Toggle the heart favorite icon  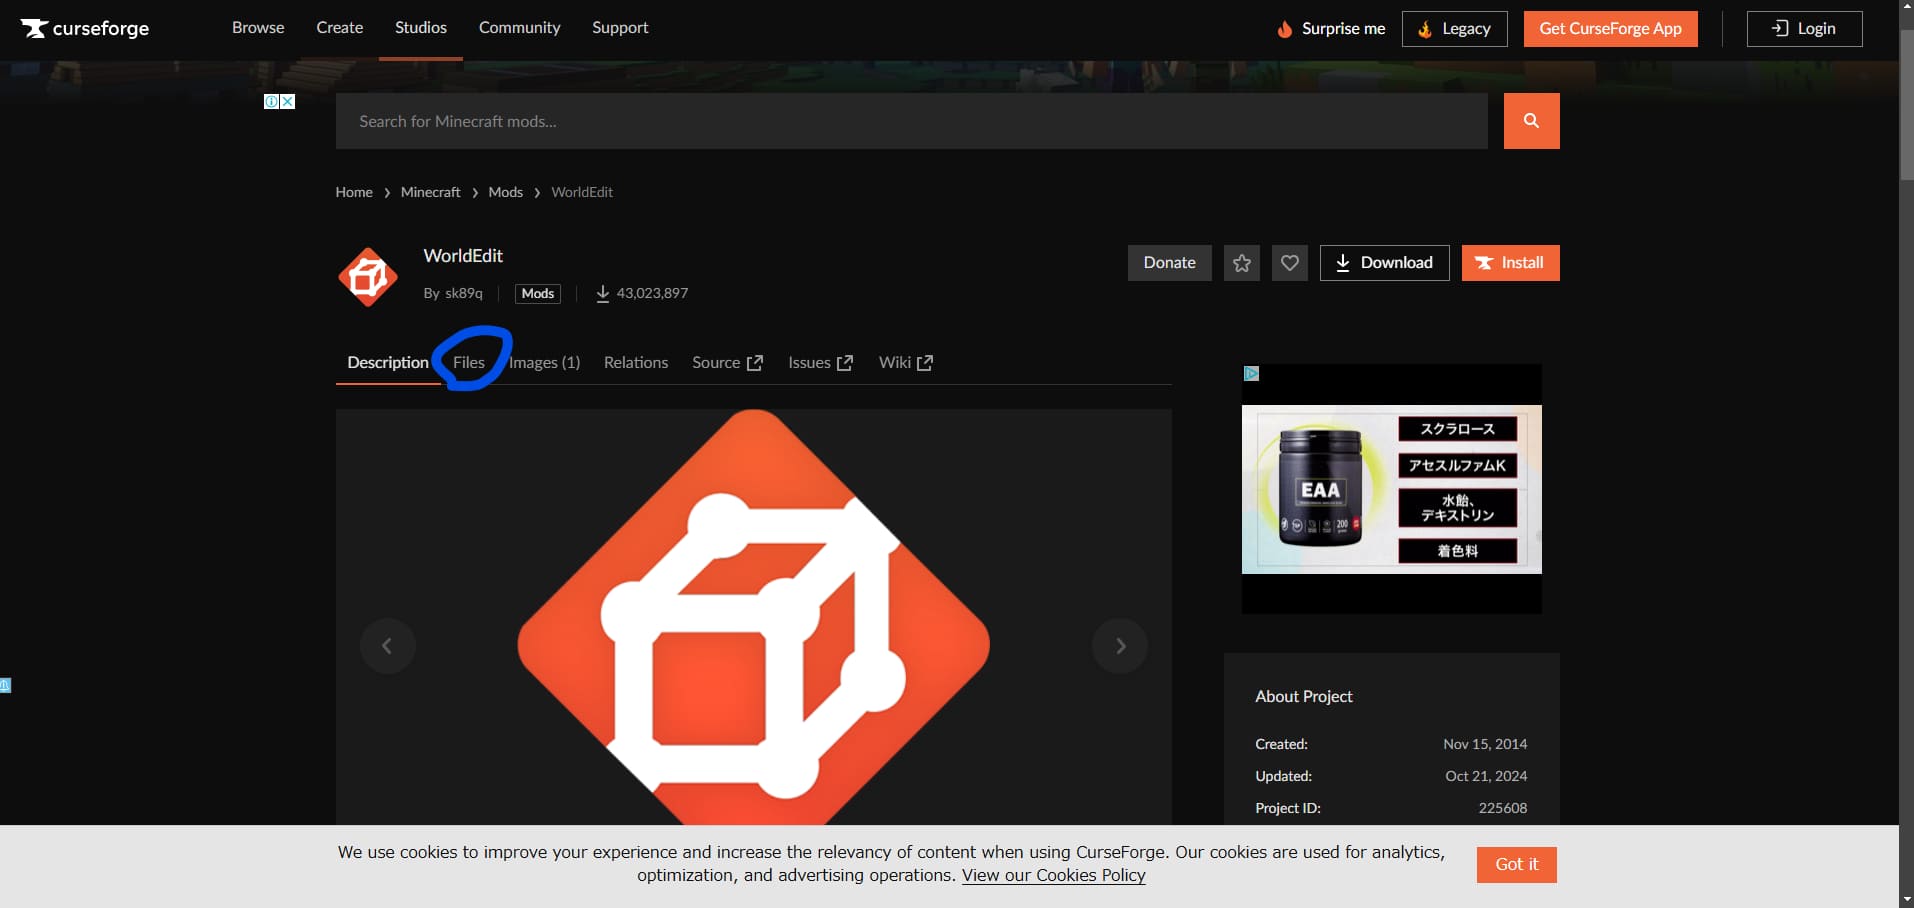click(1289, 263)
